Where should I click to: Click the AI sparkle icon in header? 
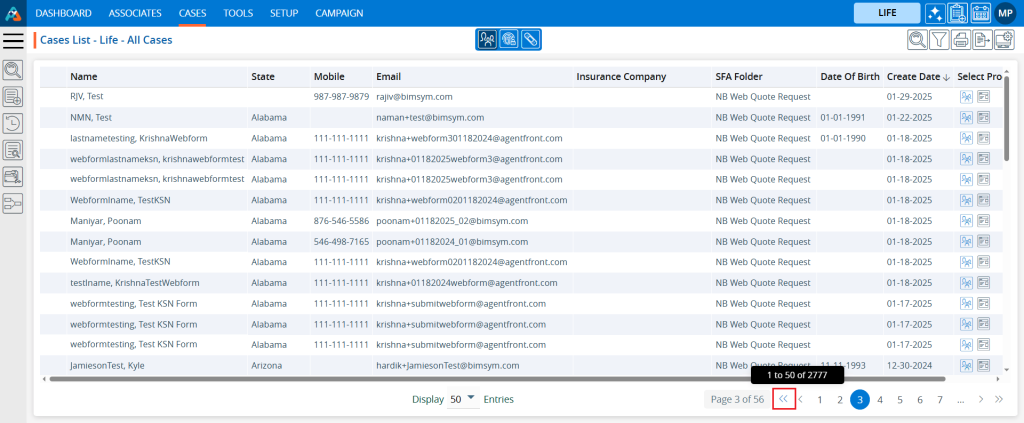click(x=934, y=13)
